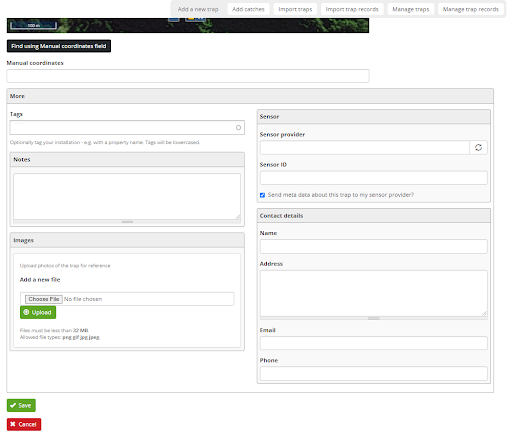
Task: Focus the Email input field
Action: [374, 343]
